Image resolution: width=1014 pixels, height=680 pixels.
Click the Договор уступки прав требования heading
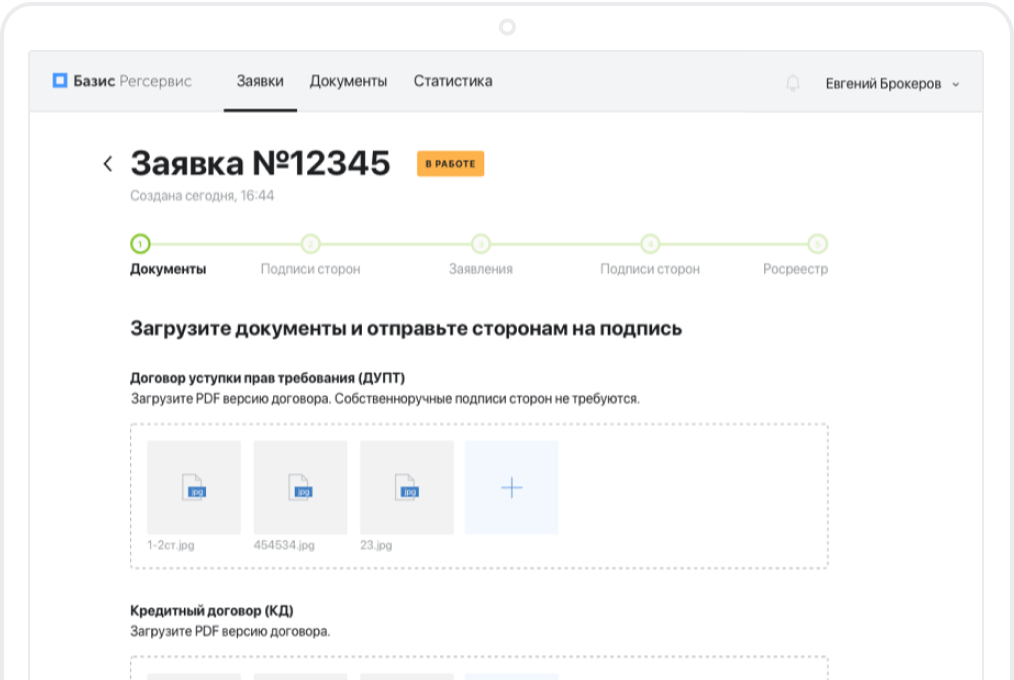click(x=267, y=377)
